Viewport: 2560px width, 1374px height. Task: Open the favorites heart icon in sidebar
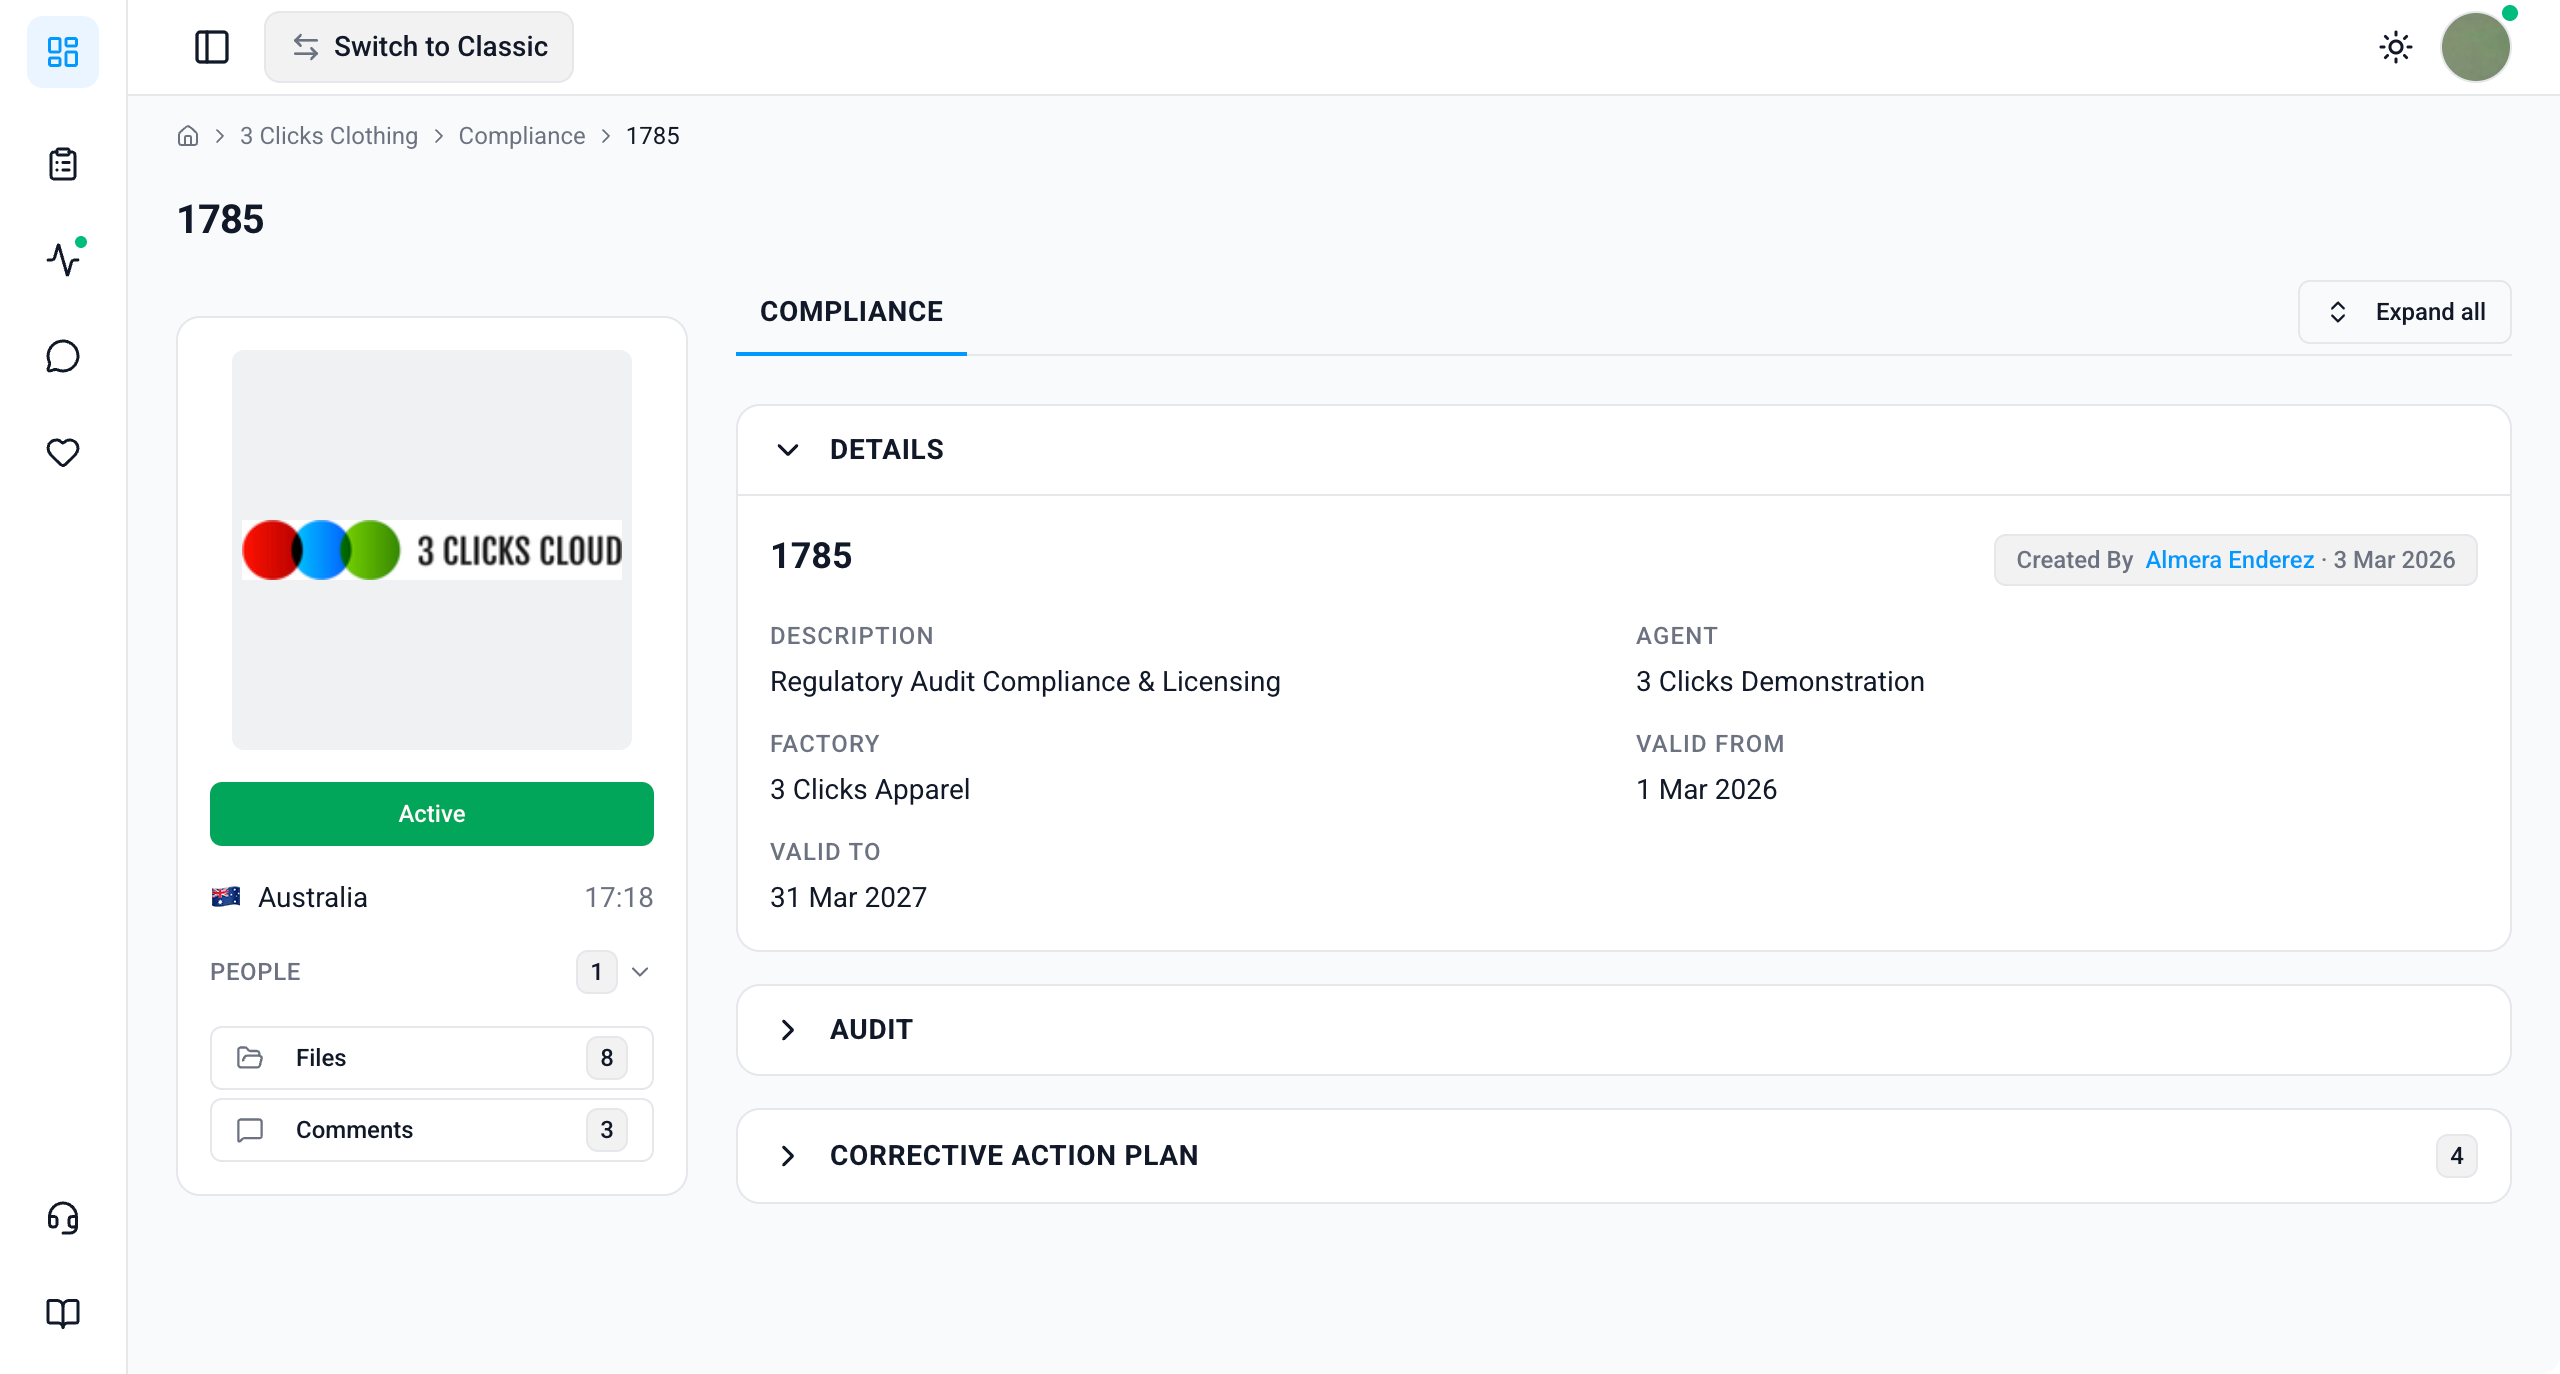(63, 452)
